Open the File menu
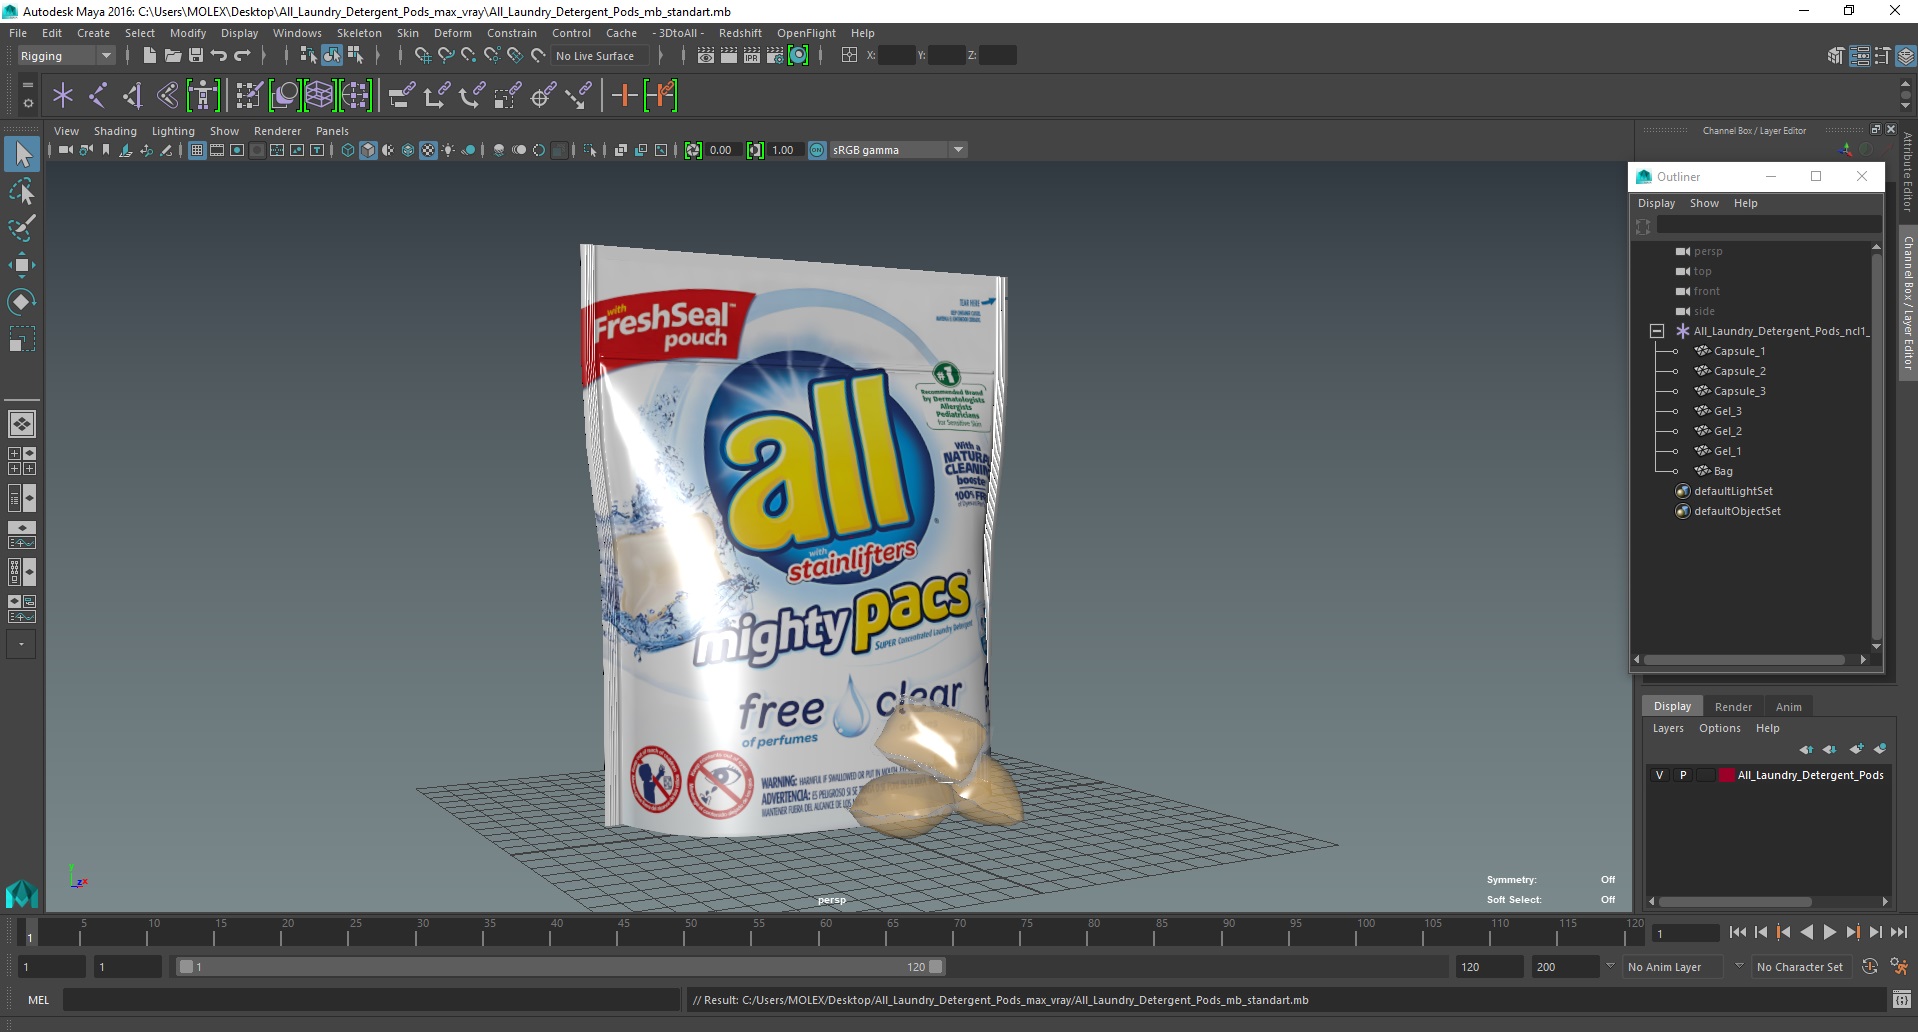Image resolution: width=1918 pixels, height=1032 pixels. [18, 33]
